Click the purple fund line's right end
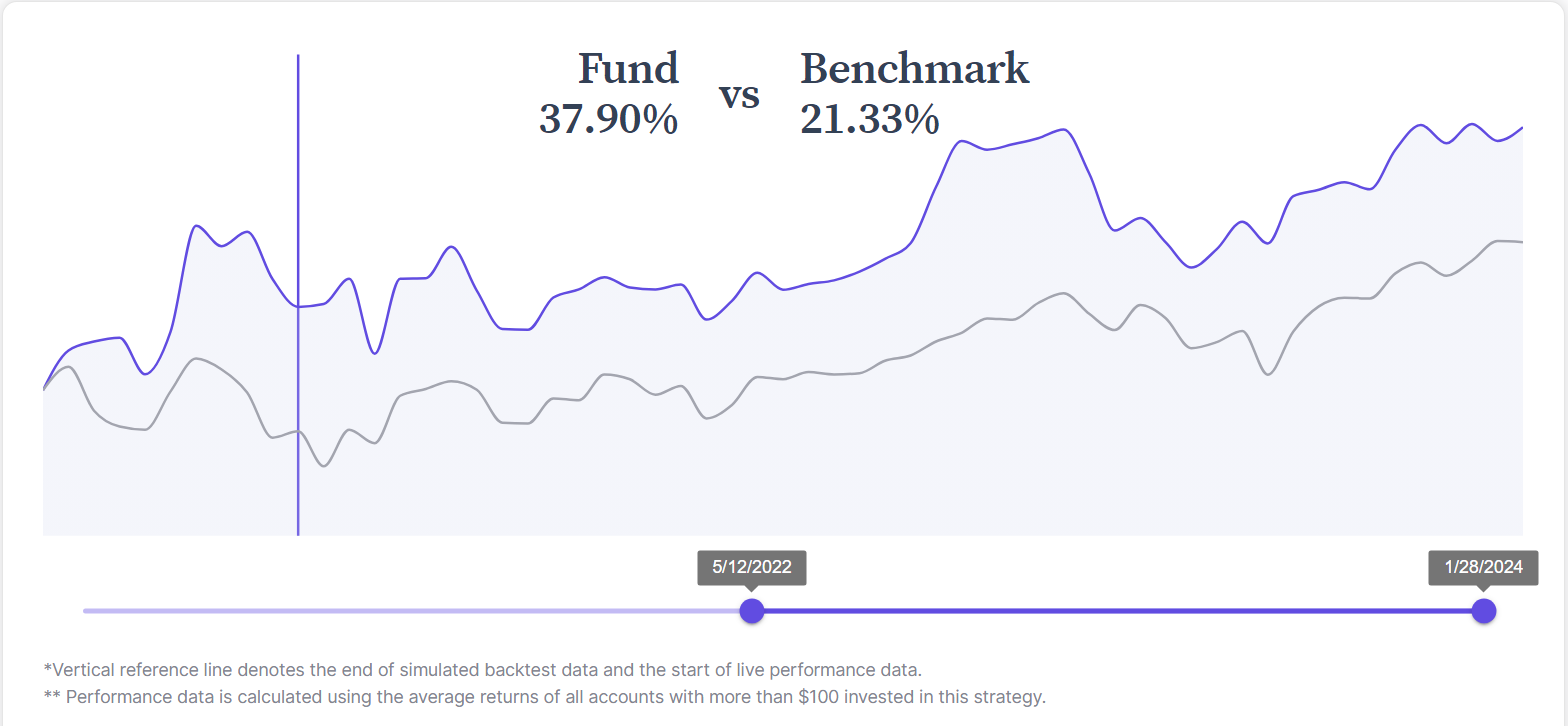This screenshot has height=726, width=1568. pos(1521,129)
